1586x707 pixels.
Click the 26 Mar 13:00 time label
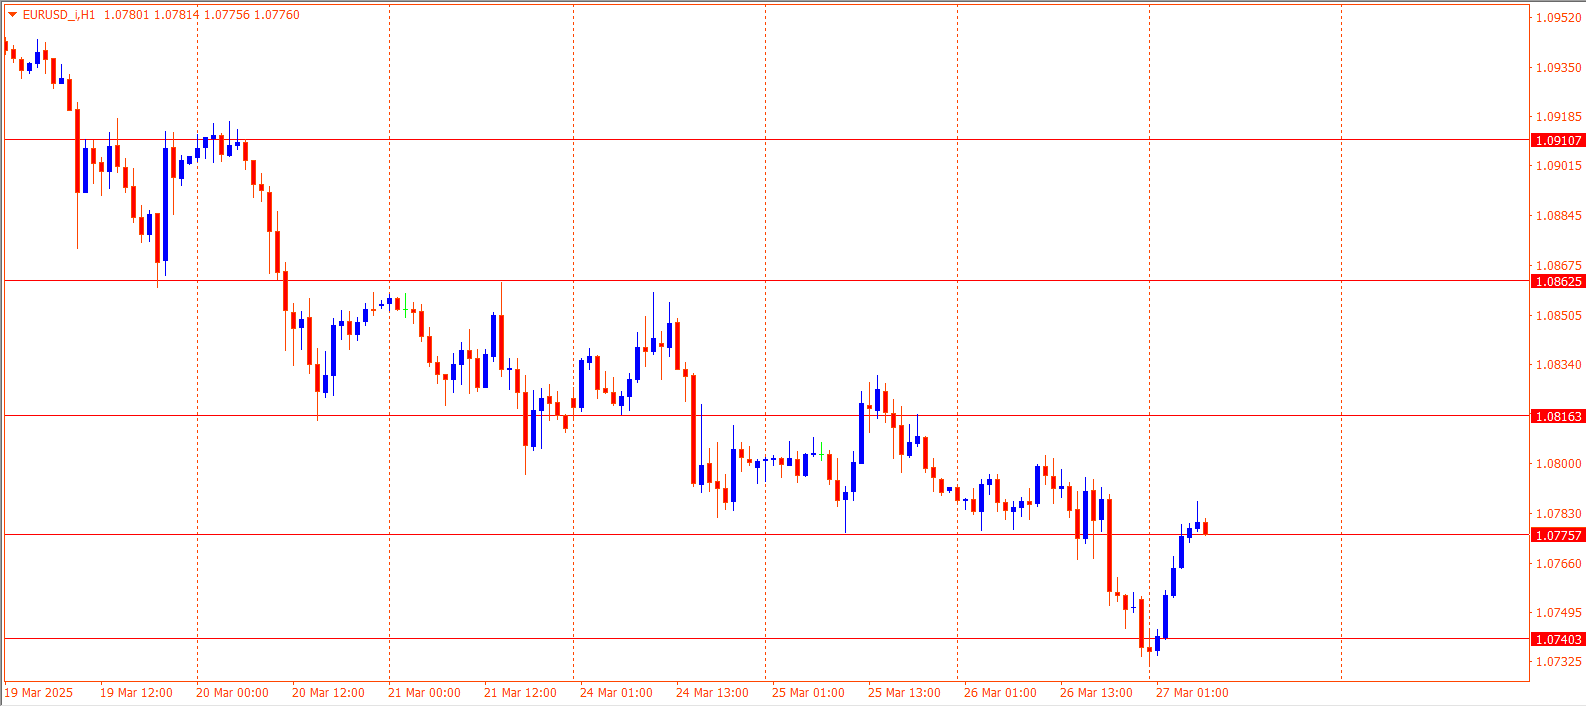click(x=1096, y=693)
